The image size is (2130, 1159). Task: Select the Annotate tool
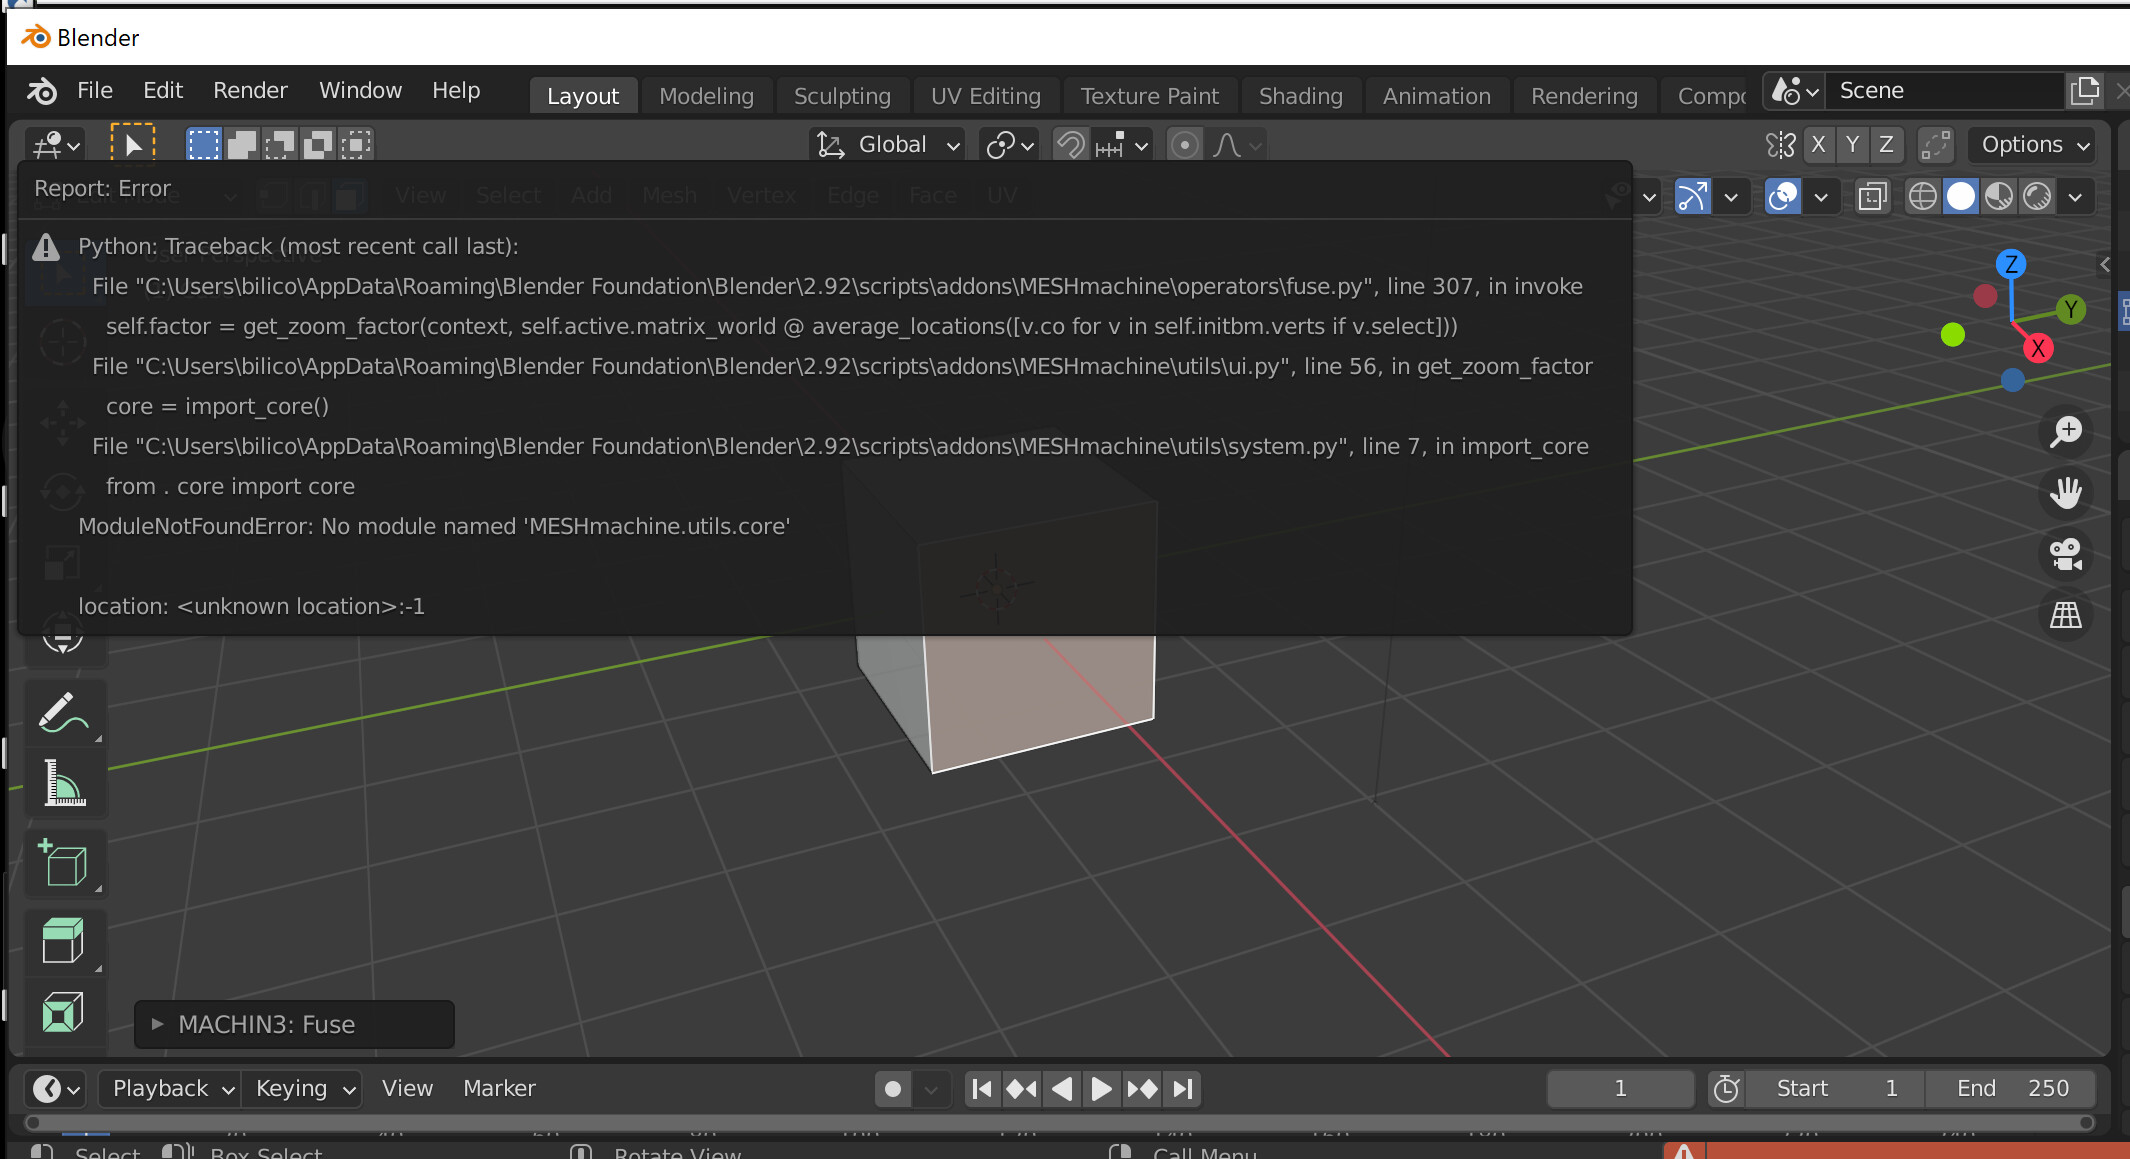pos(63,711)
